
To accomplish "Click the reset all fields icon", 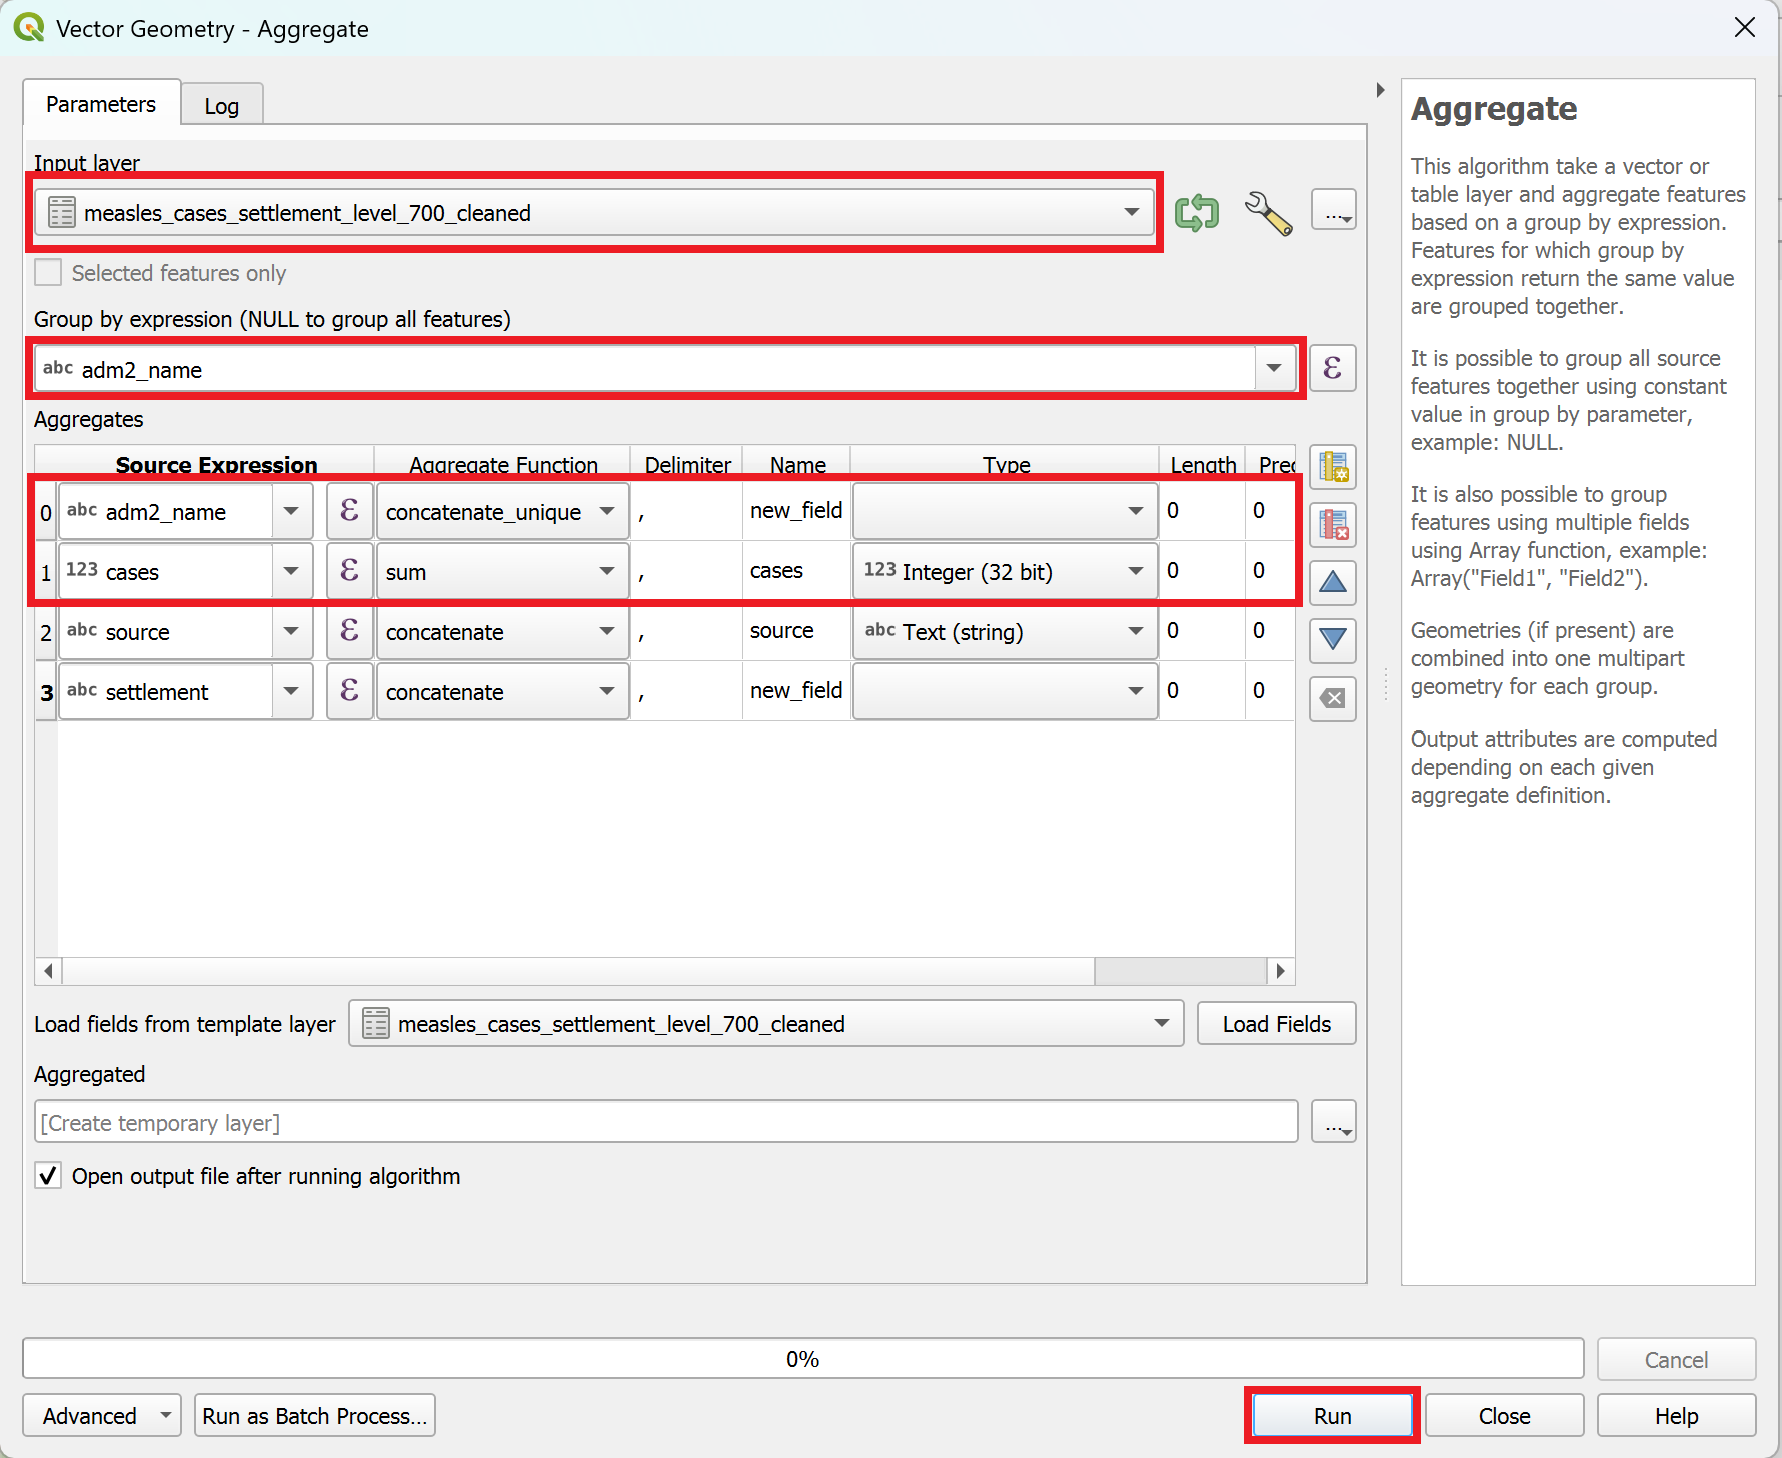I will tap(1333, 698).
